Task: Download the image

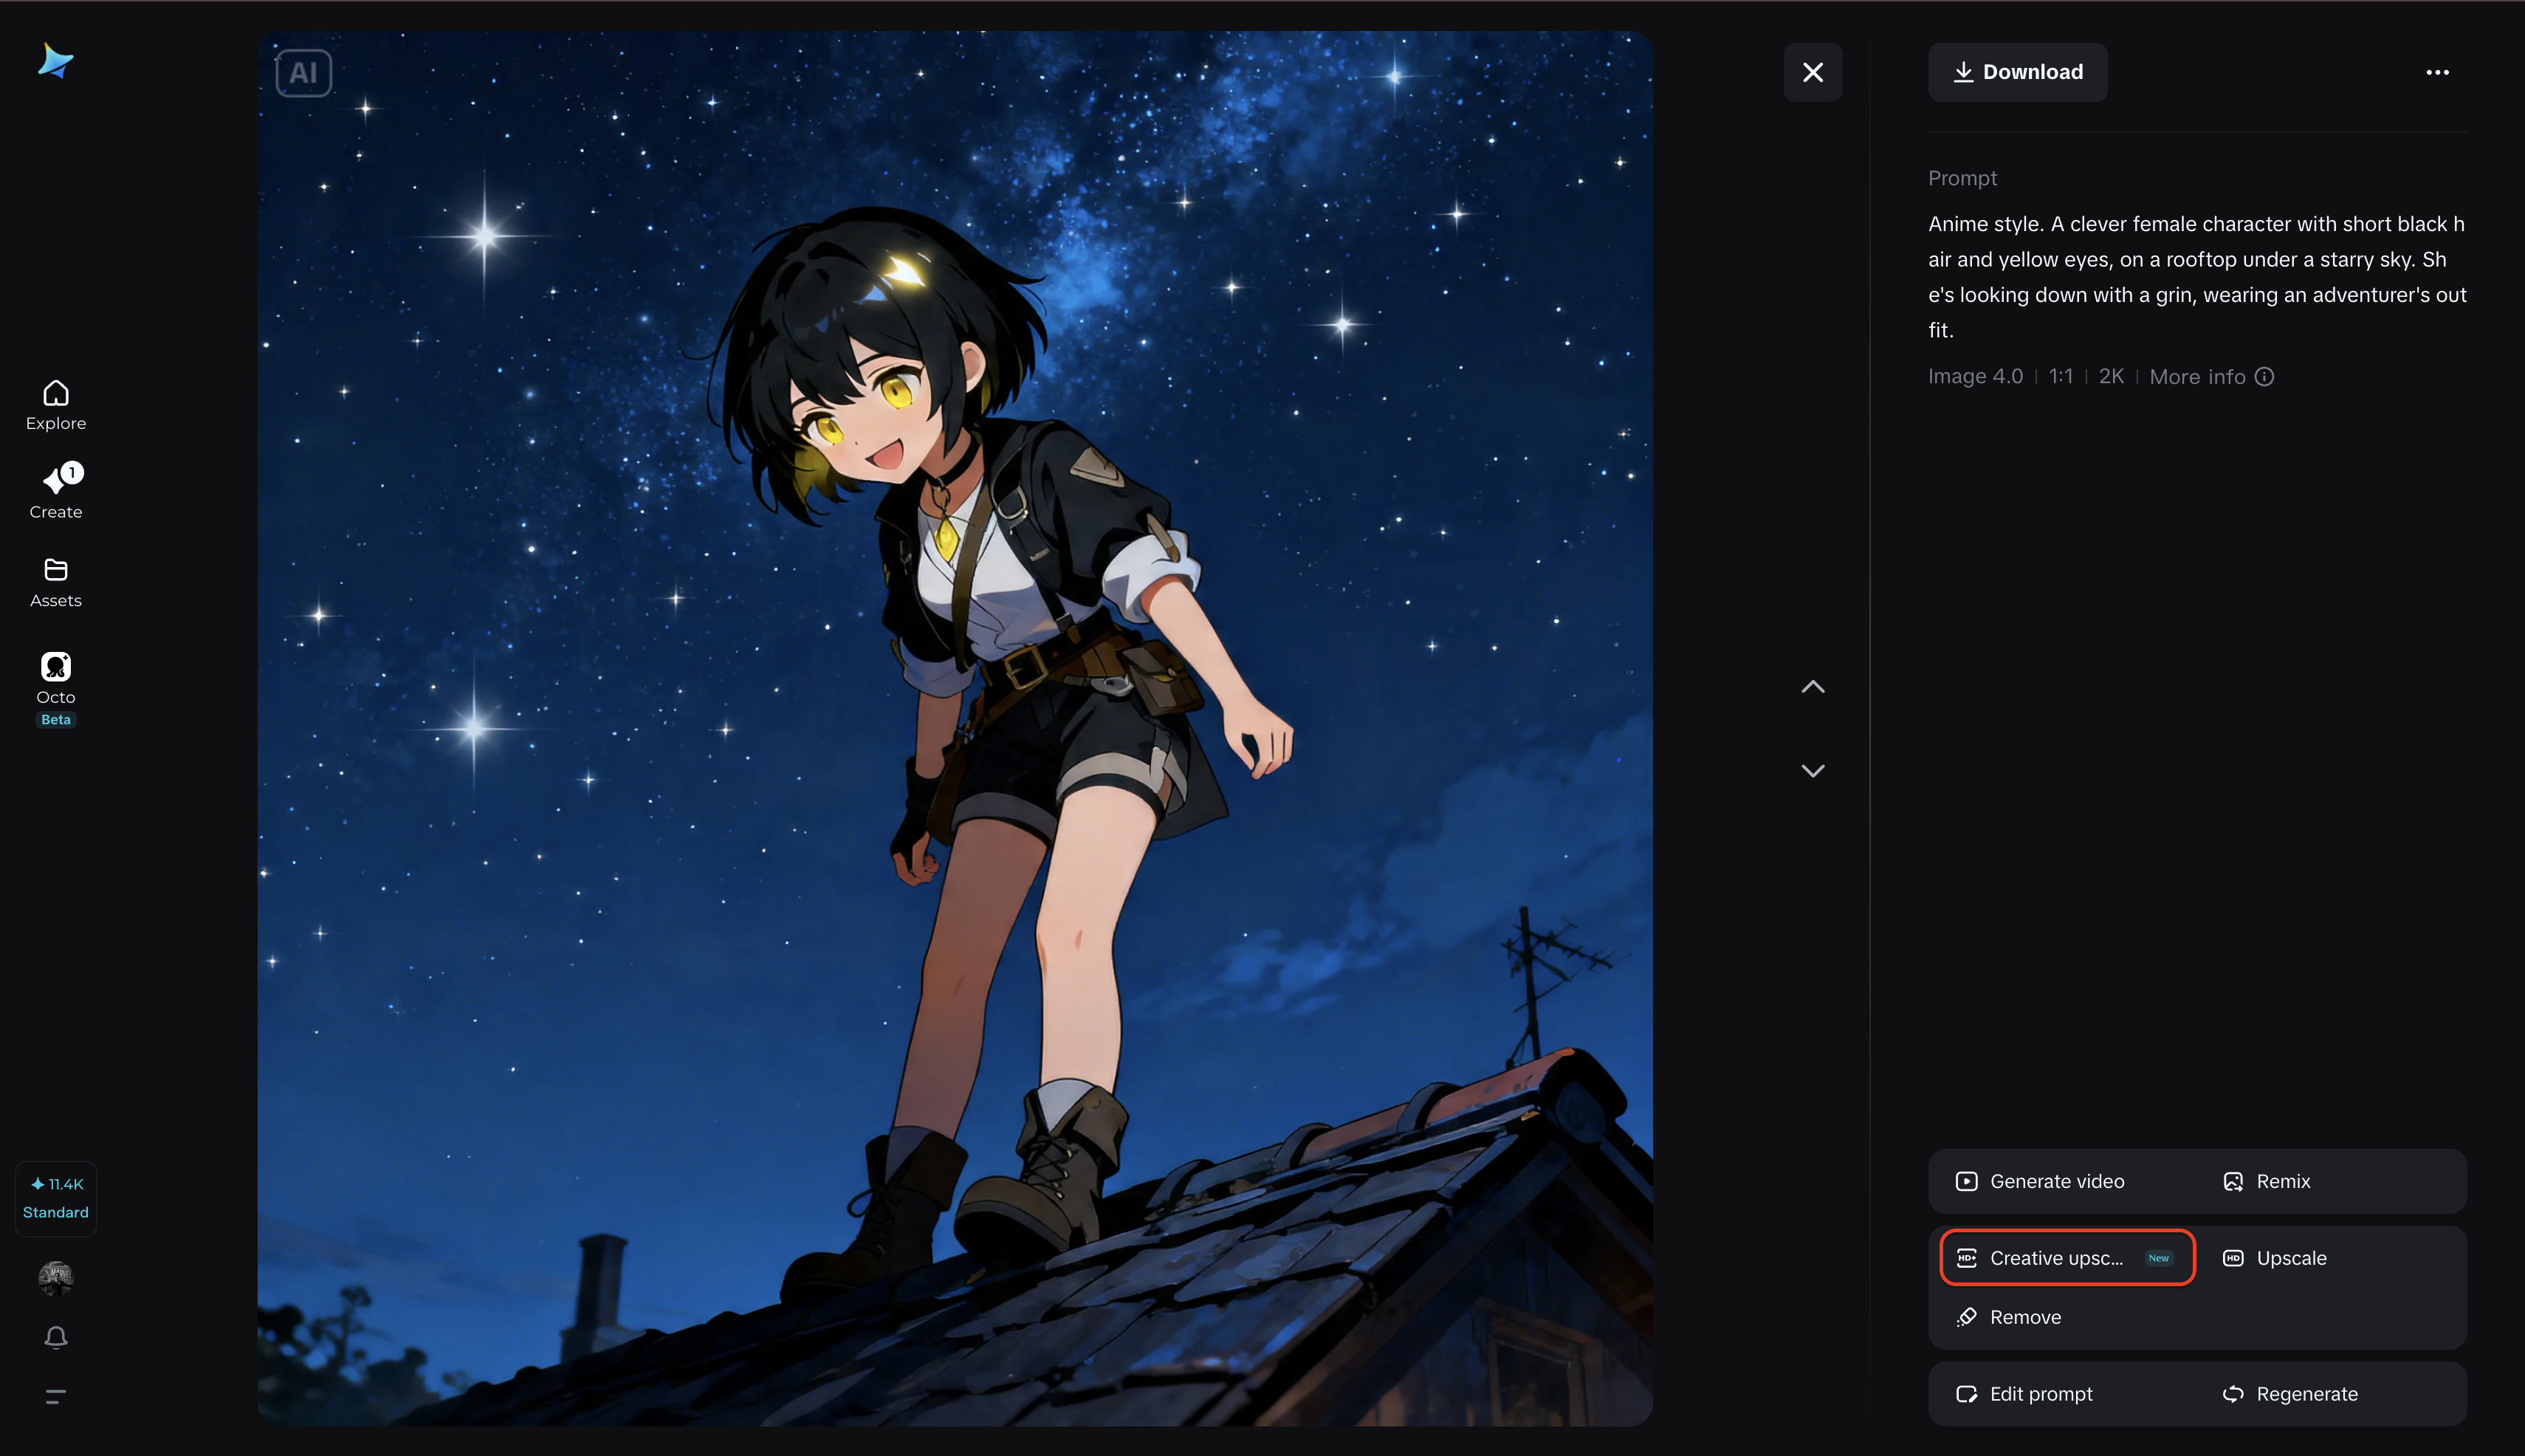Action: [2018, 72]
